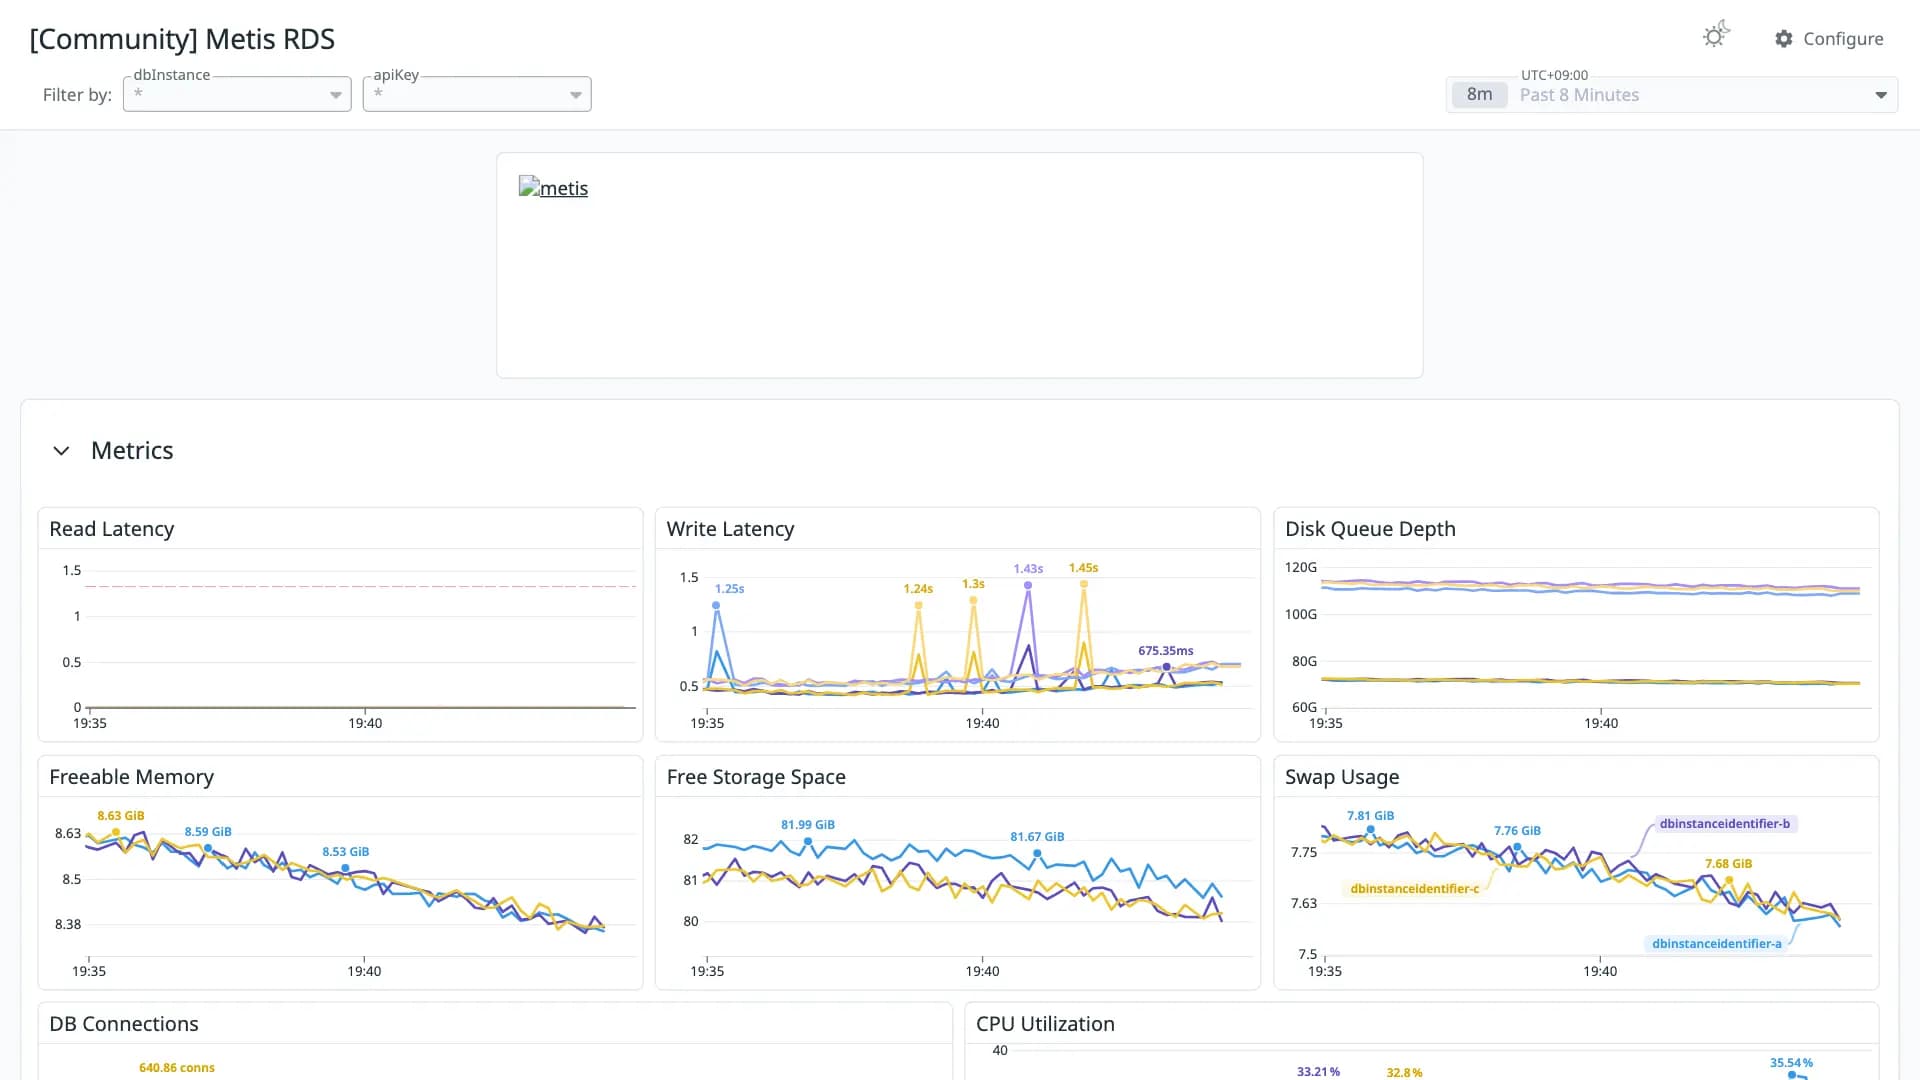Select the CPU Utilization widget title
1920x1080 pixels.
1045,1024
